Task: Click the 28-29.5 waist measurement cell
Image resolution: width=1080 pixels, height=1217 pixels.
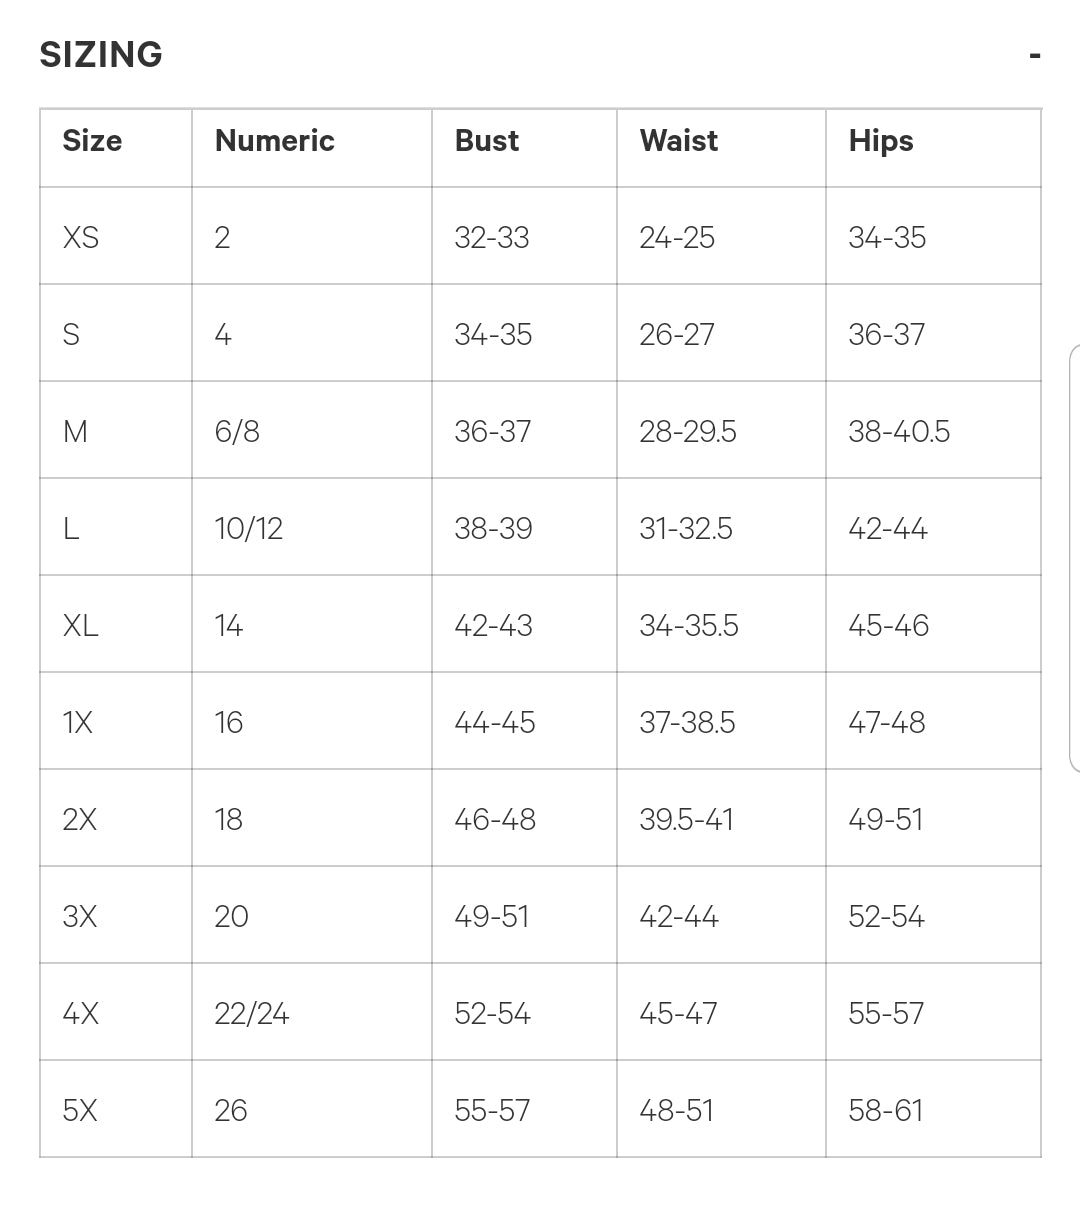Action: (688, 432)
